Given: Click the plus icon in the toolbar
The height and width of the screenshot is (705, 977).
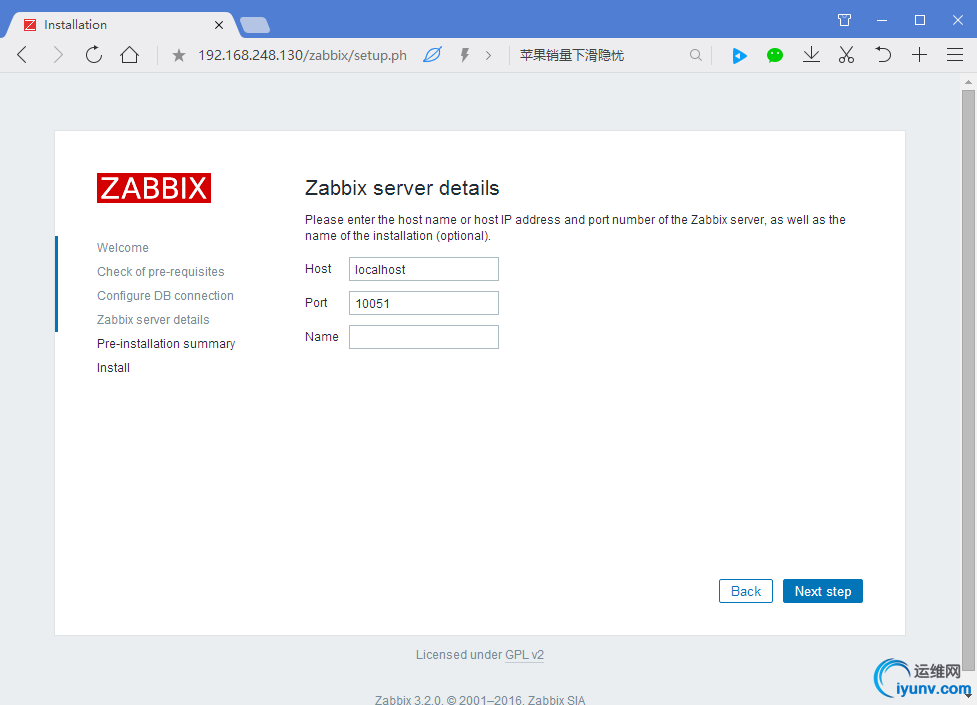Looking at the screenshot, I should (919, 55).
